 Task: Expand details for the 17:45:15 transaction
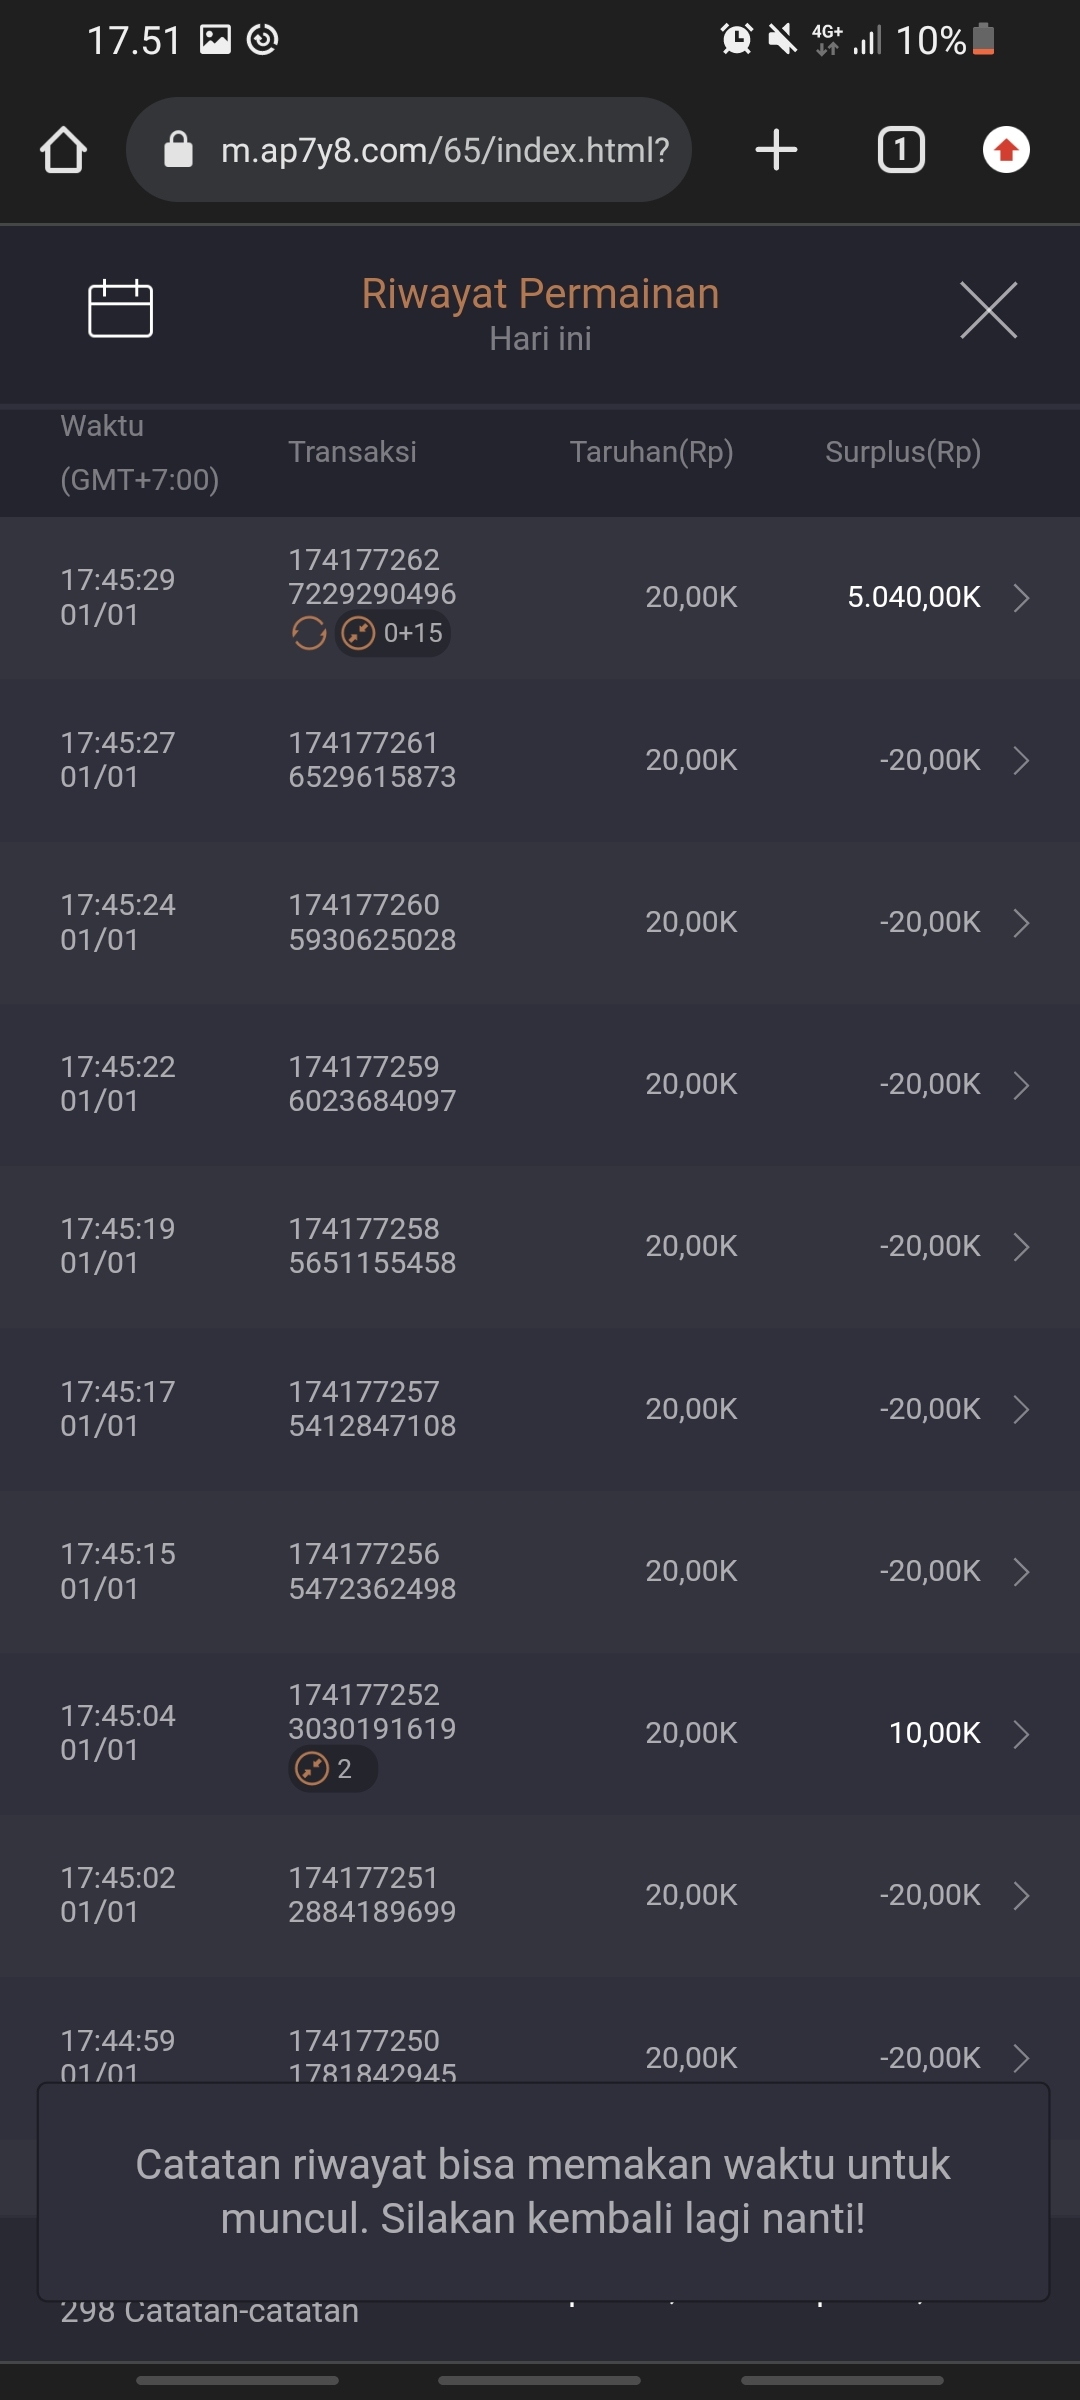[1021, 1572]
